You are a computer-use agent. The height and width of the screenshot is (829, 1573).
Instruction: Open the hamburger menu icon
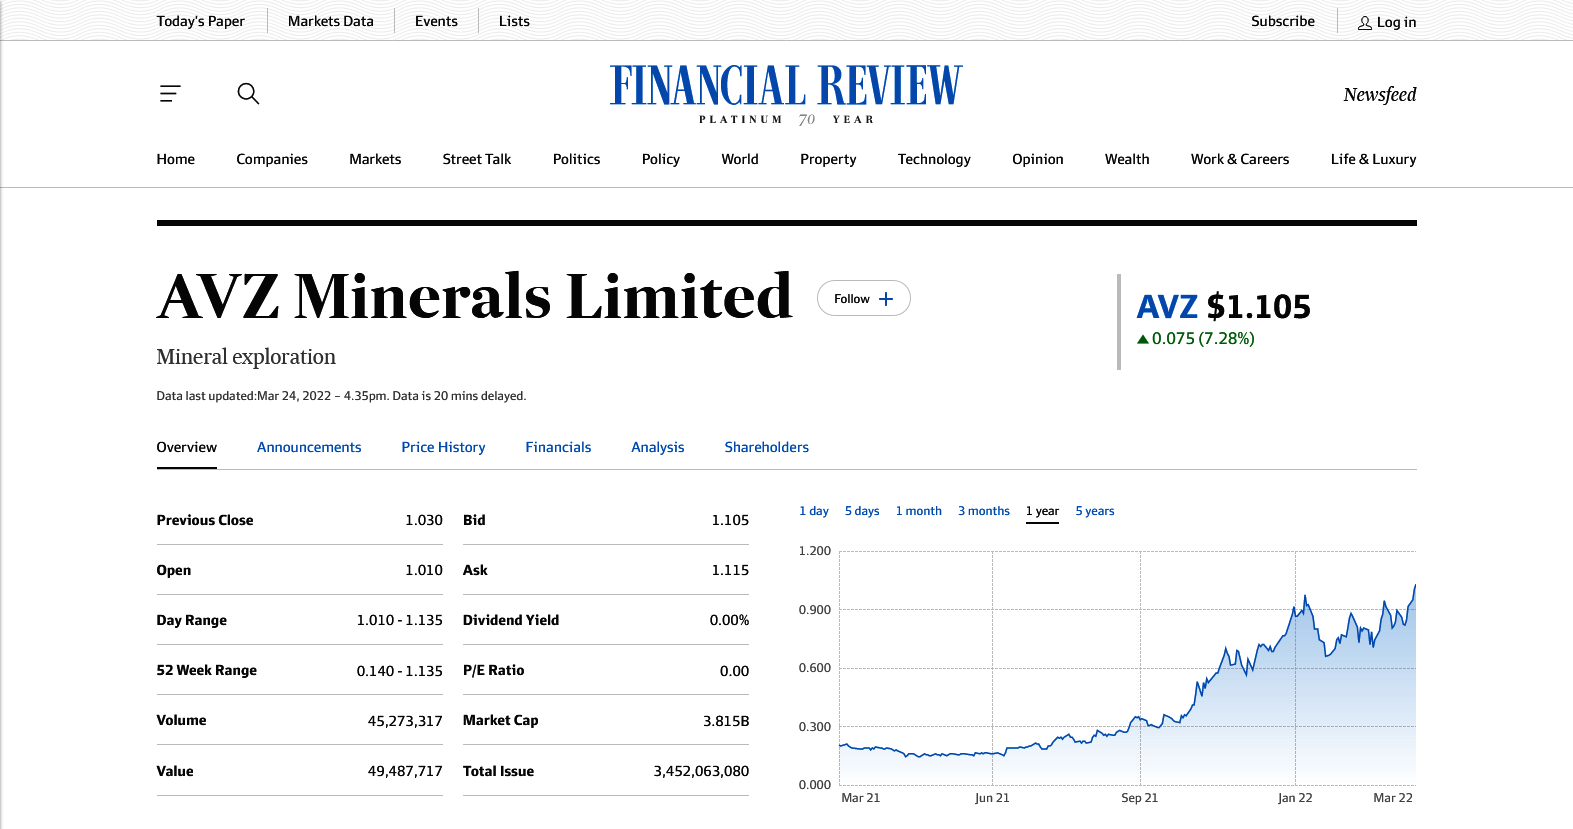170,94
